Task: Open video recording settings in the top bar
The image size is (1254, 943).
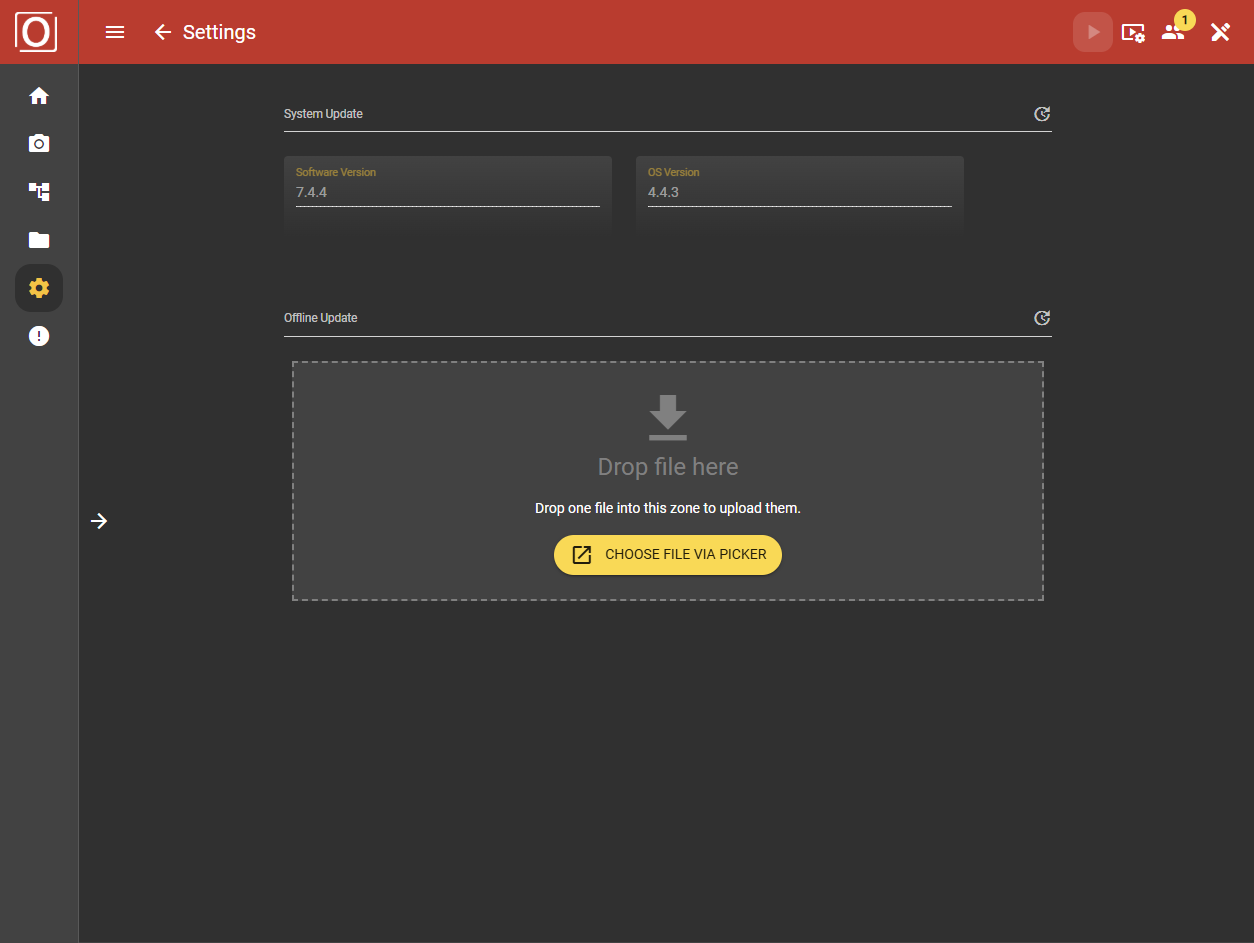Action: click(x=1133, y=32)
